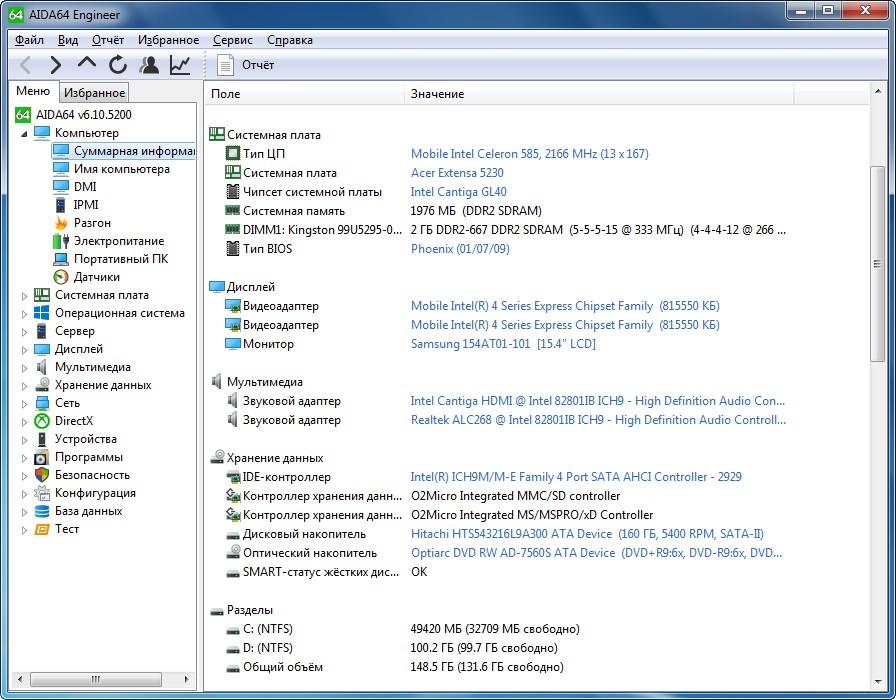Click the DirectX Xbox icon

click(x=42, y=421)
